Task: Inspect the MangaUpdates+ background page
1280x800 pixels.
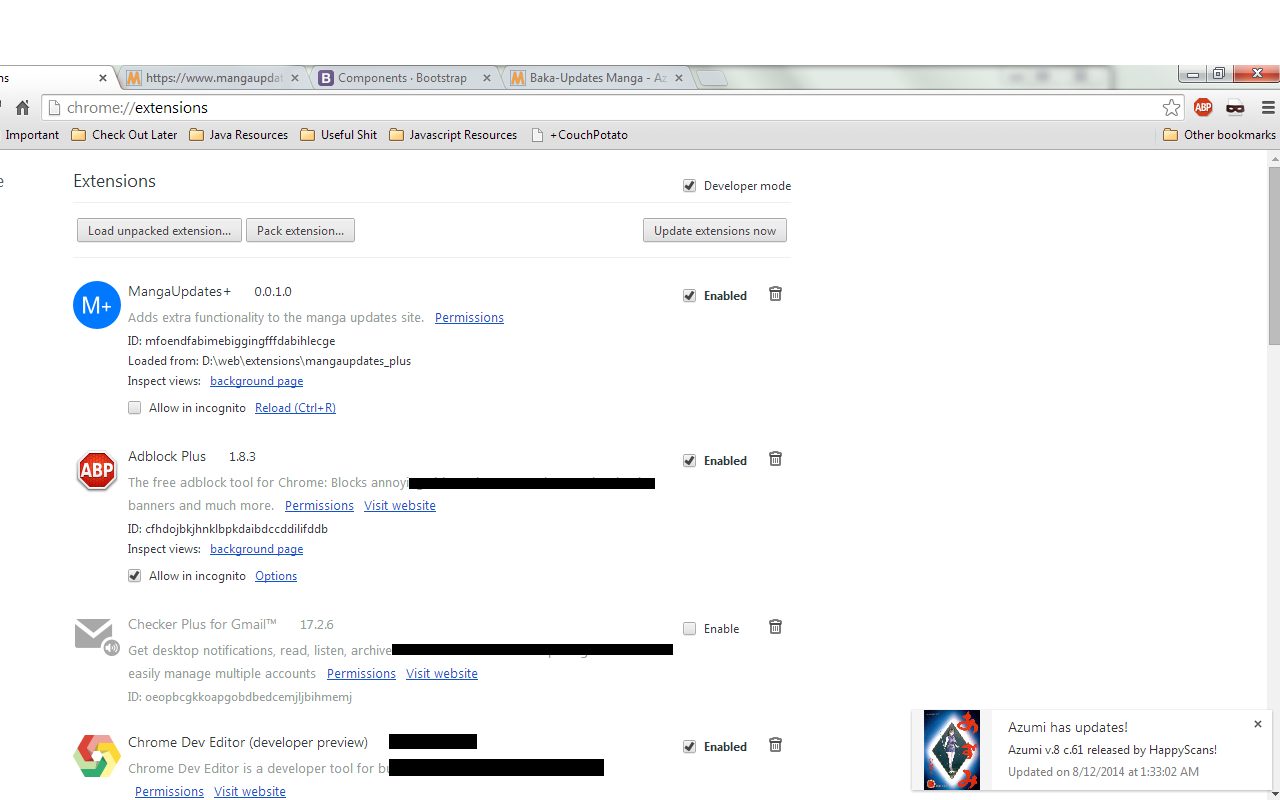Action: 256,381
